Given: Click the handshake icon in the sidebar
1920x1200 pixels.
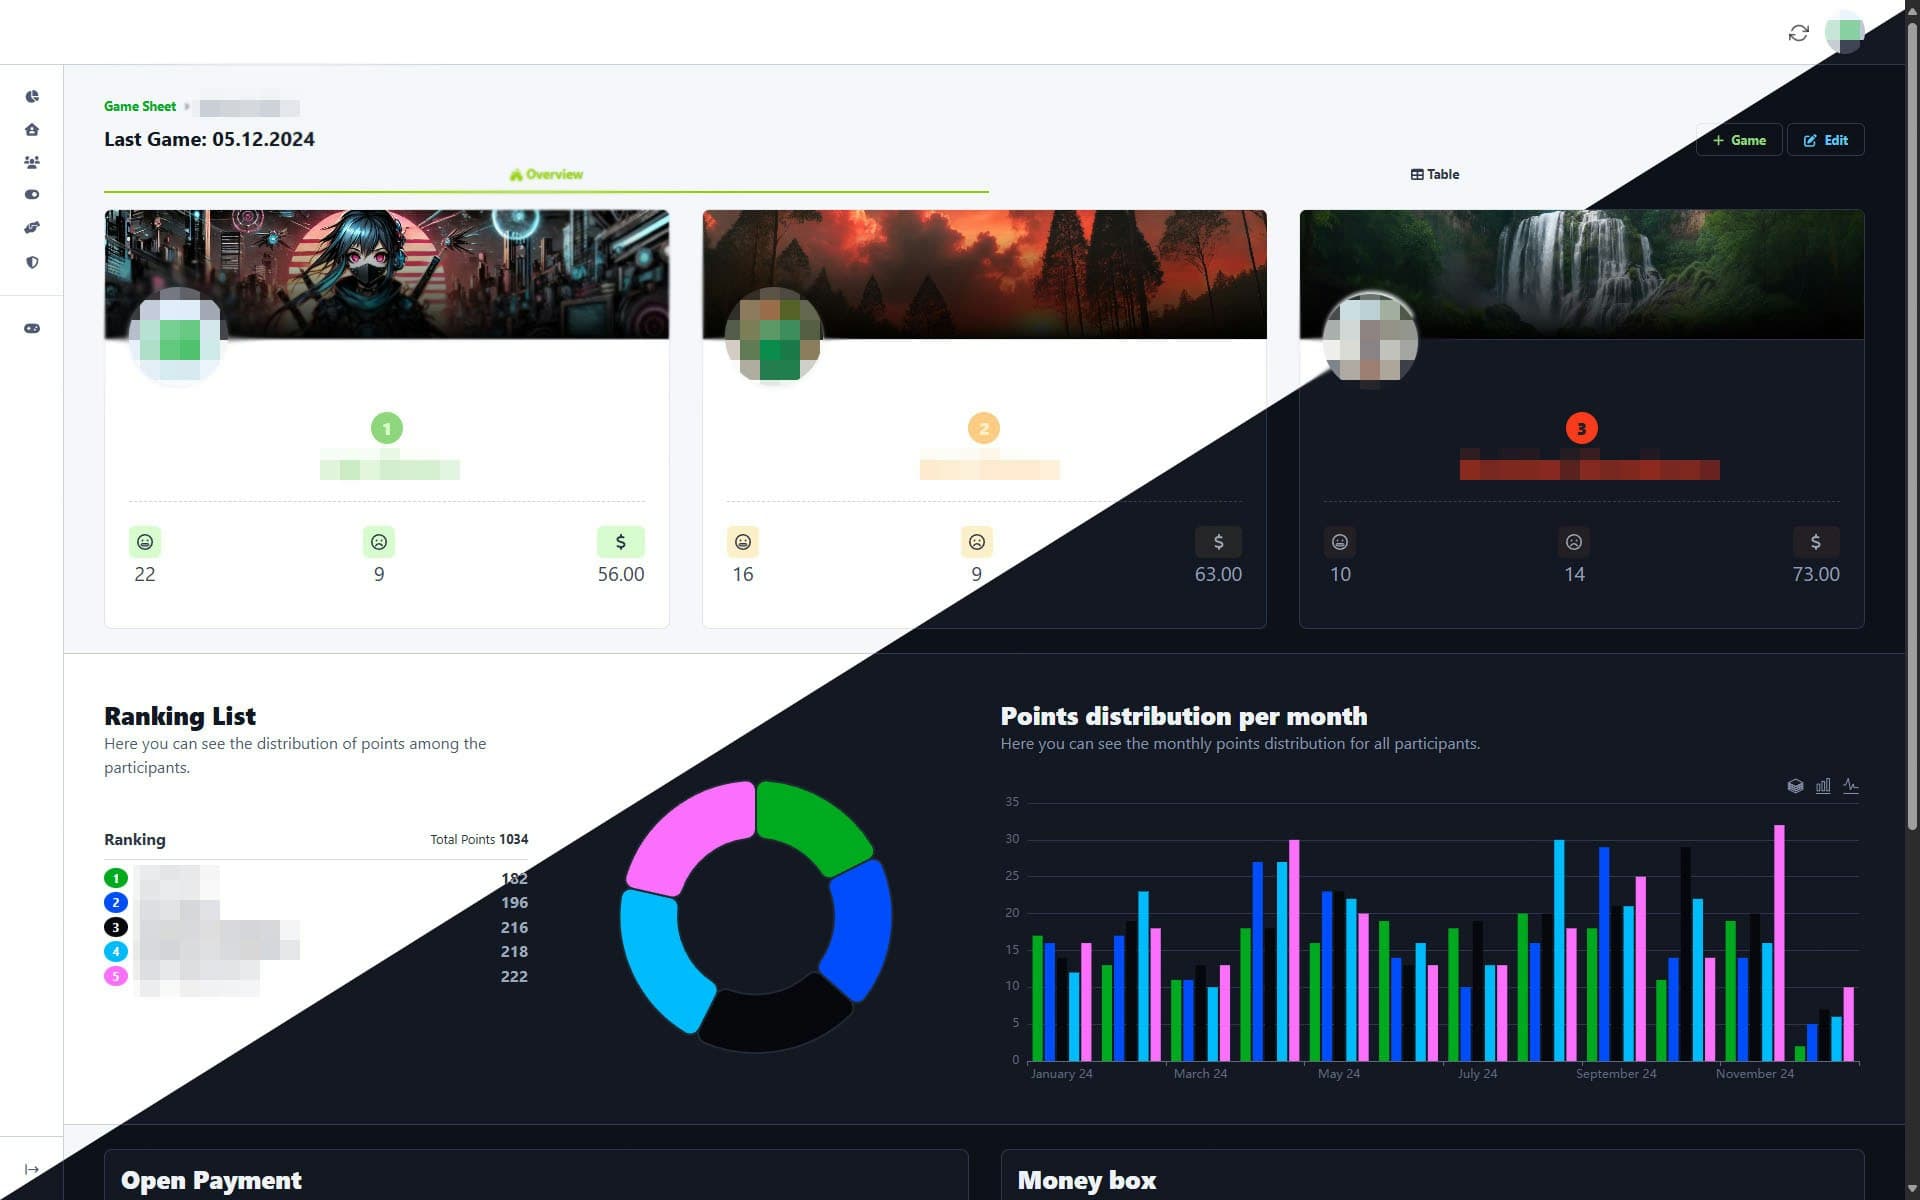Looking at the screenshot, I should coord(32,227).
